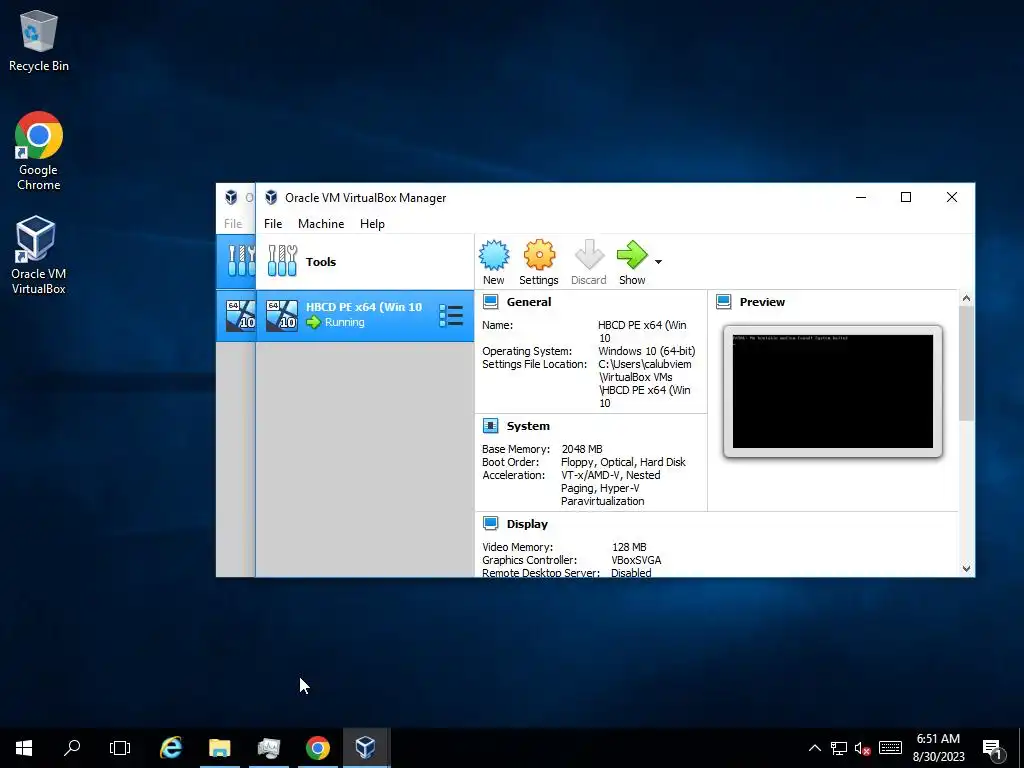Click the taskbar search magnifier
Viewport: 1024px width, 768px height.
tap(72, 748)
